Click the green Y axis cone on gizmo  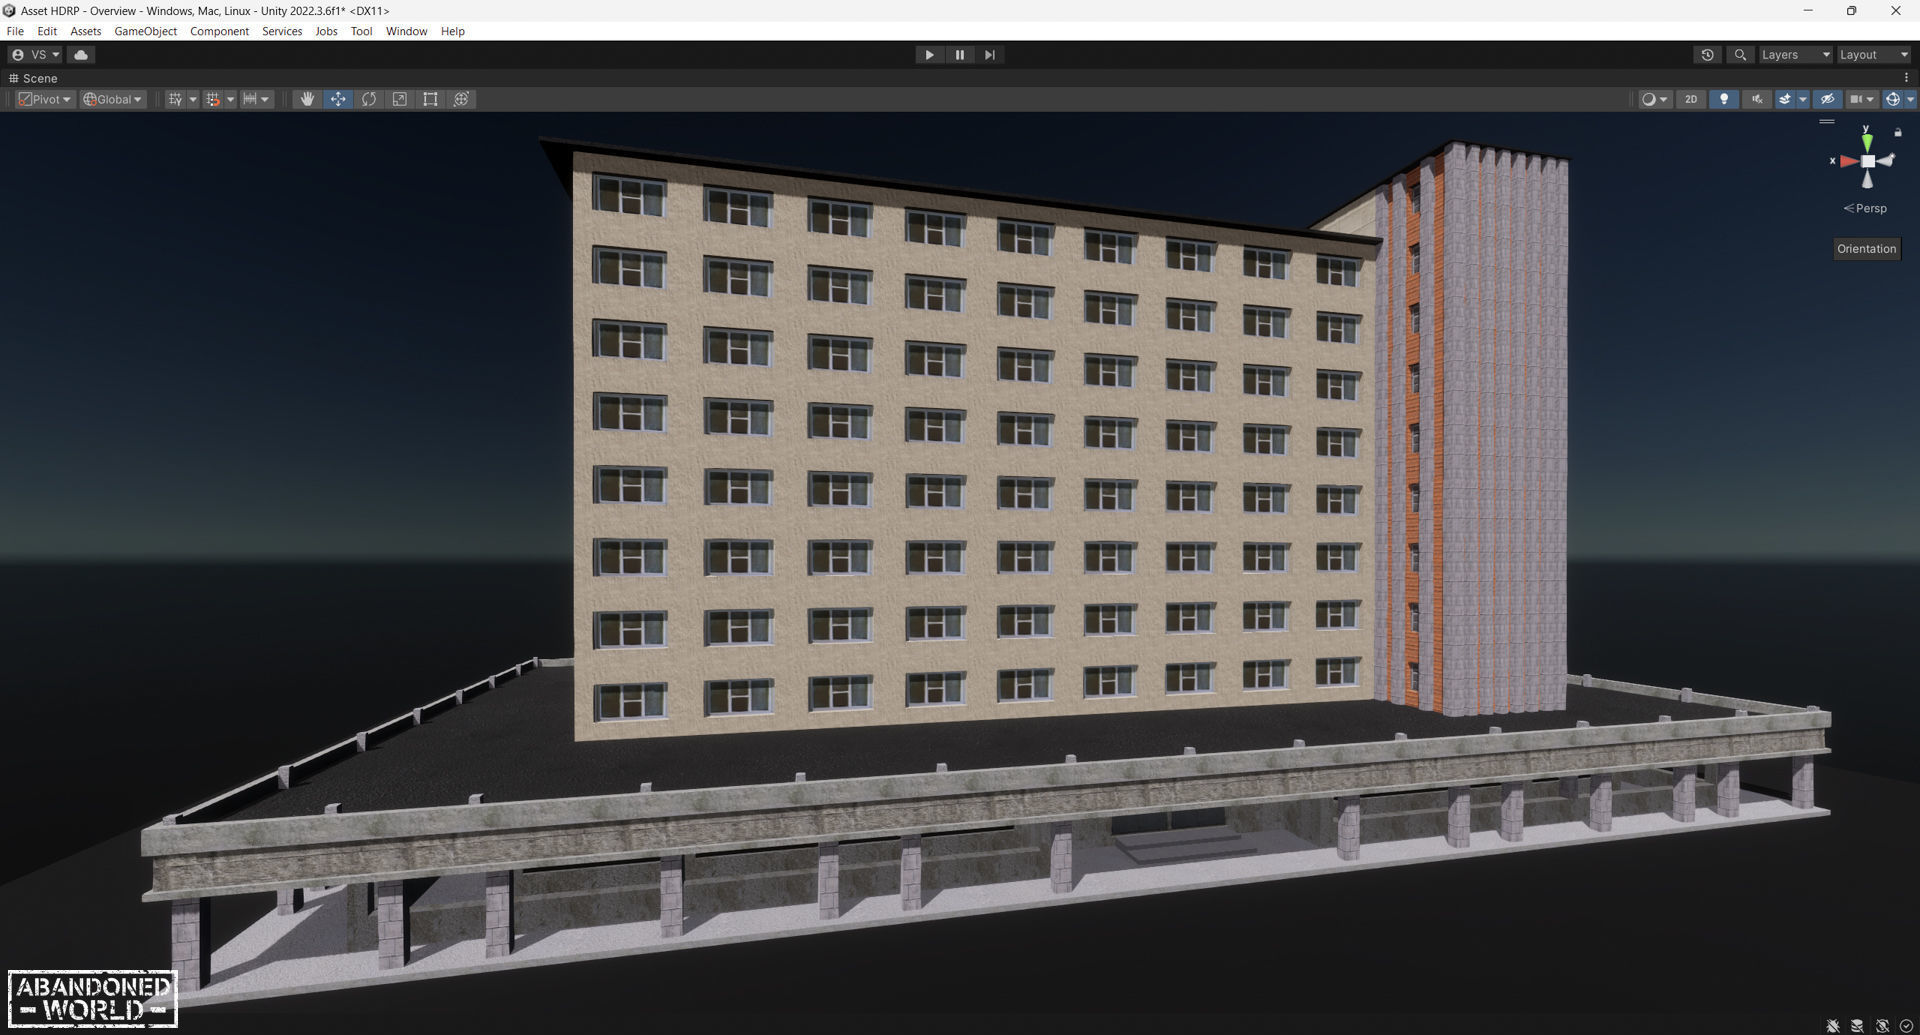tap(1867, 142)
